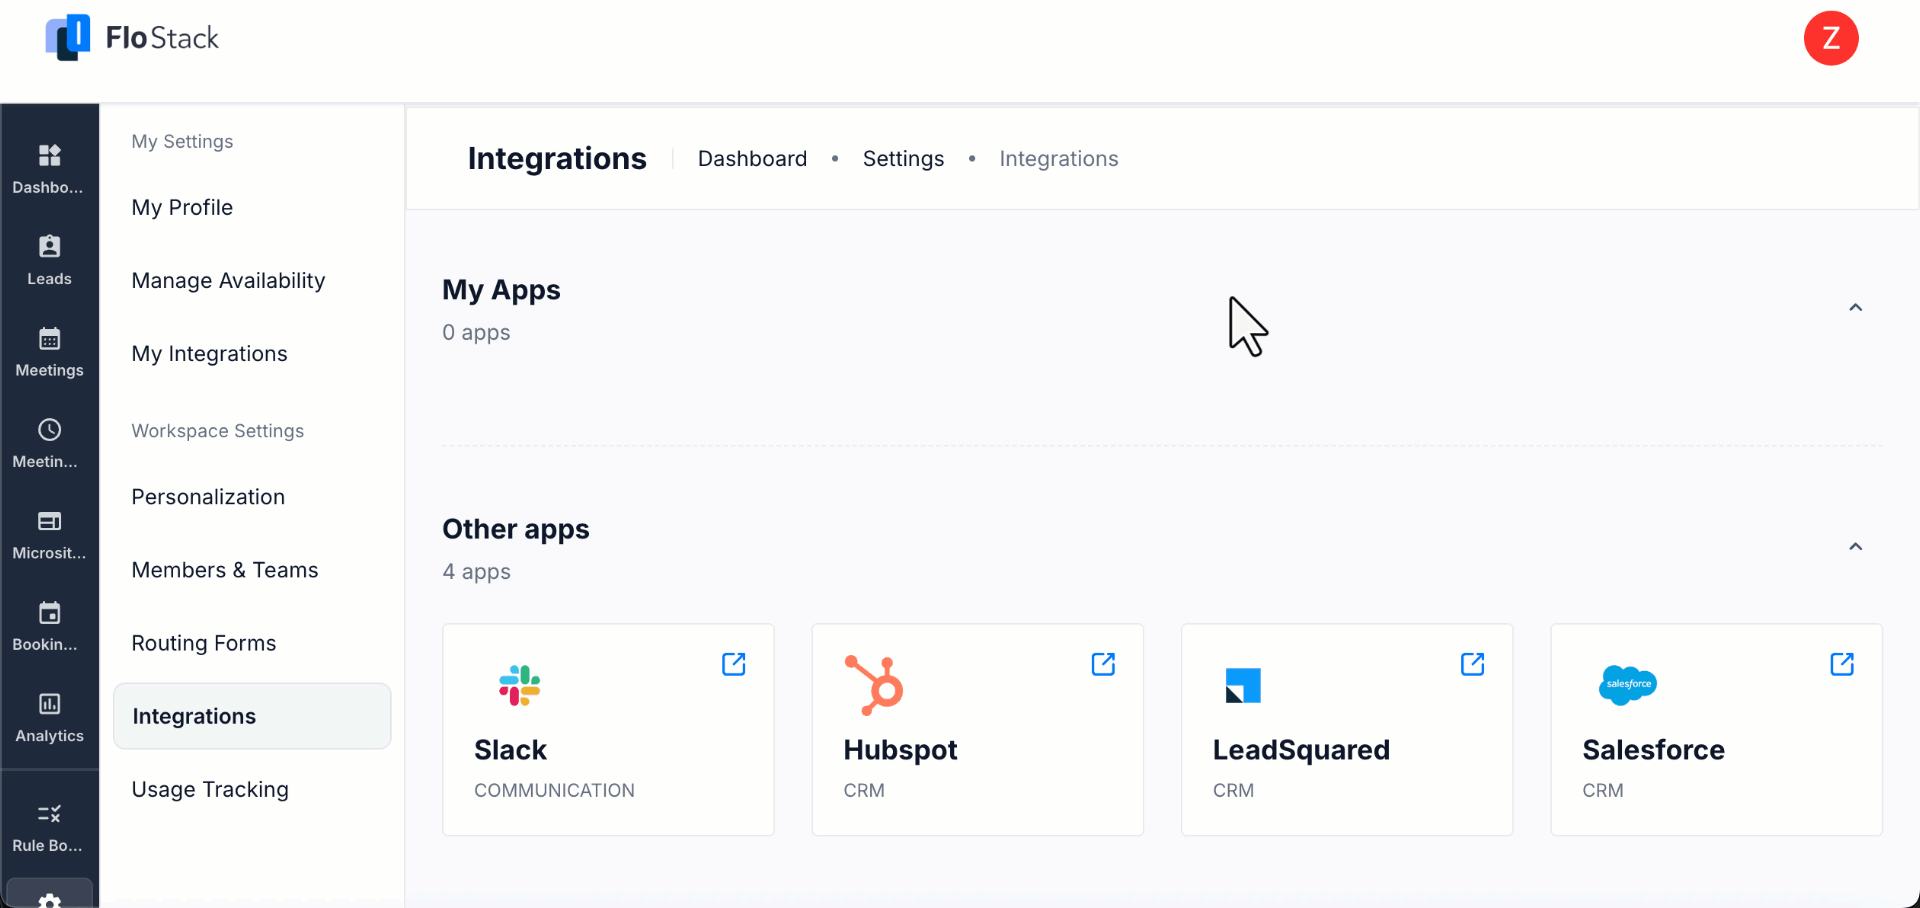Open the Meetings section in sidebar
The width and height of the screenshot is (1920, 908).
coord(49,351)
